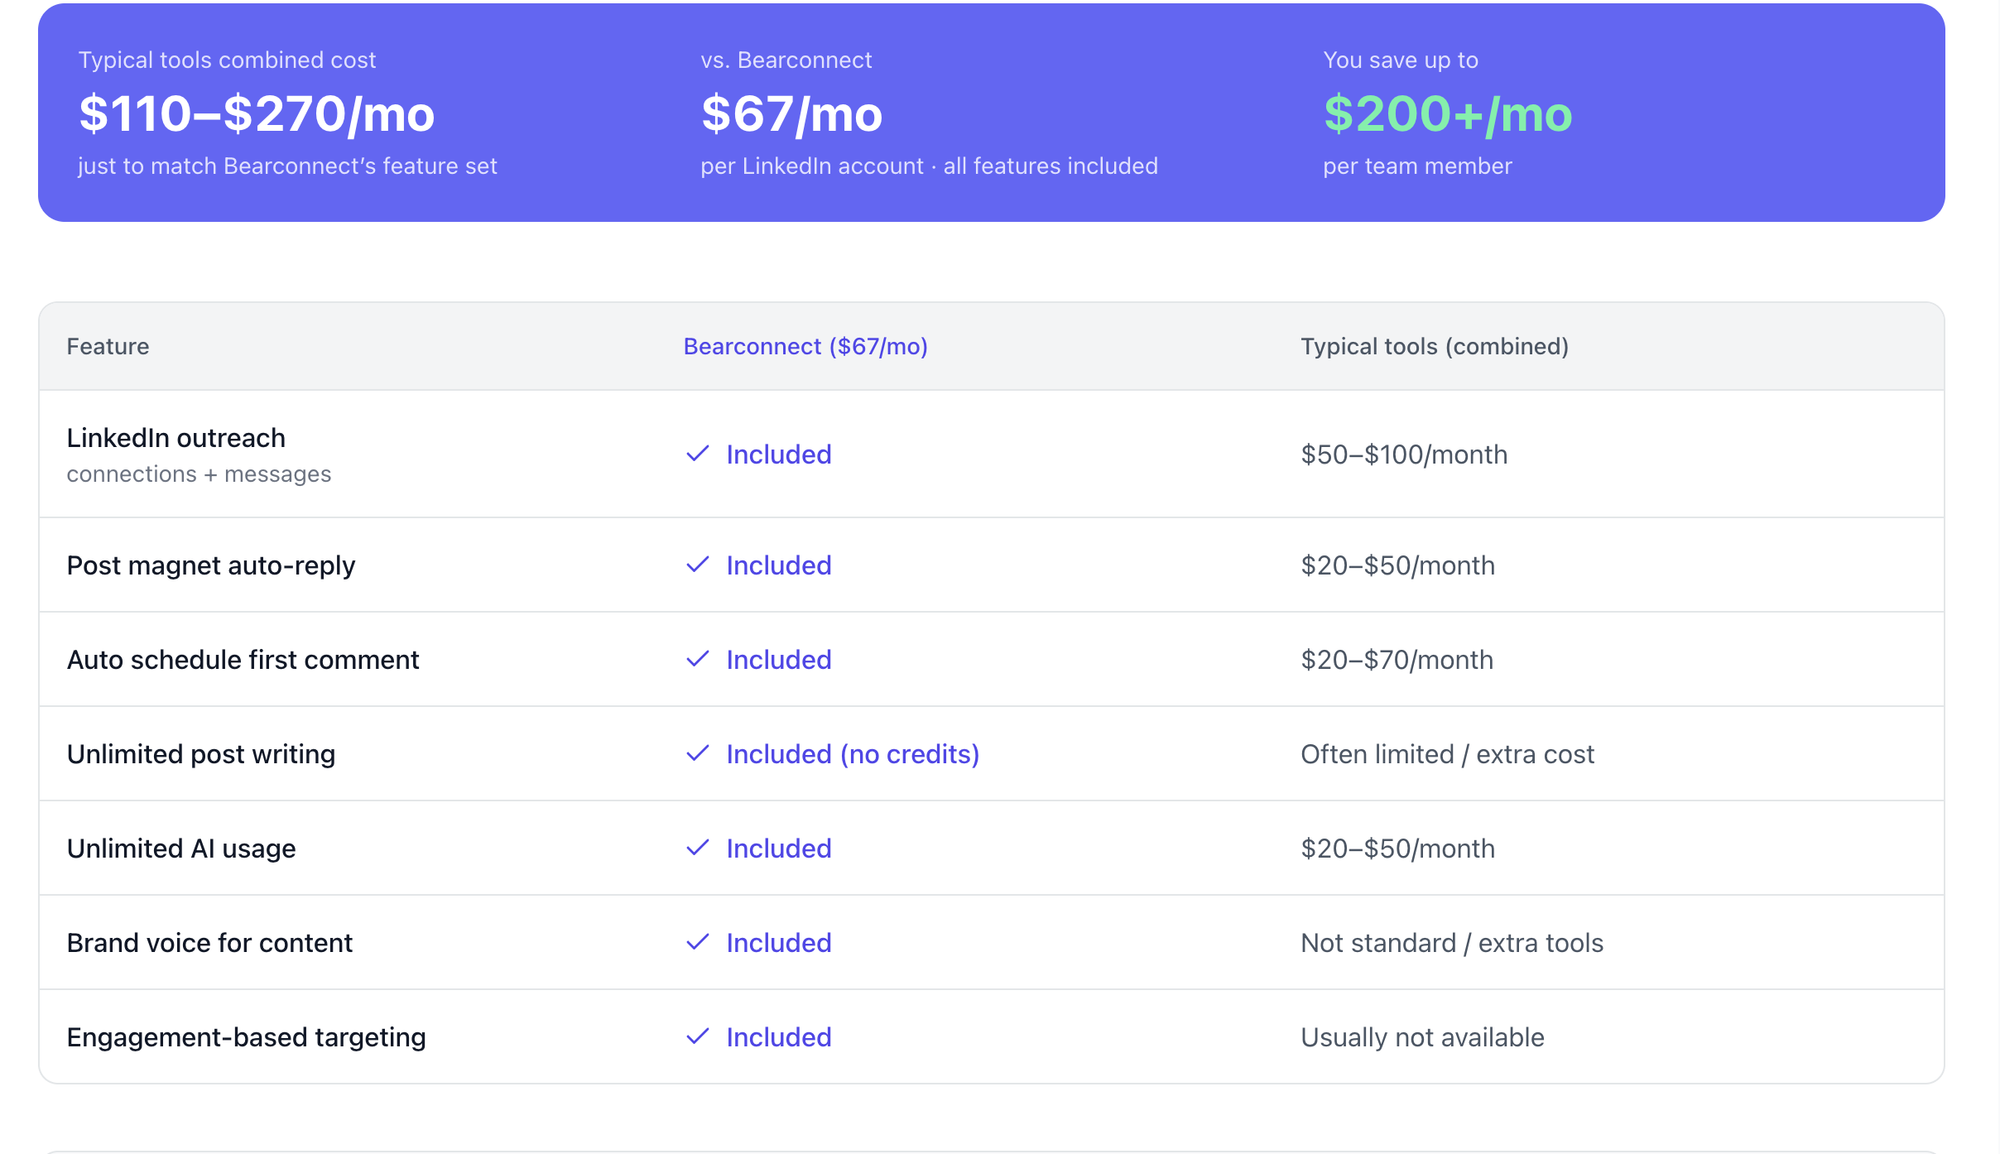Click the "LinkedIn outreach" feature name
Viewport: 2000px width, 1154px height.
[x=176, y=438]
